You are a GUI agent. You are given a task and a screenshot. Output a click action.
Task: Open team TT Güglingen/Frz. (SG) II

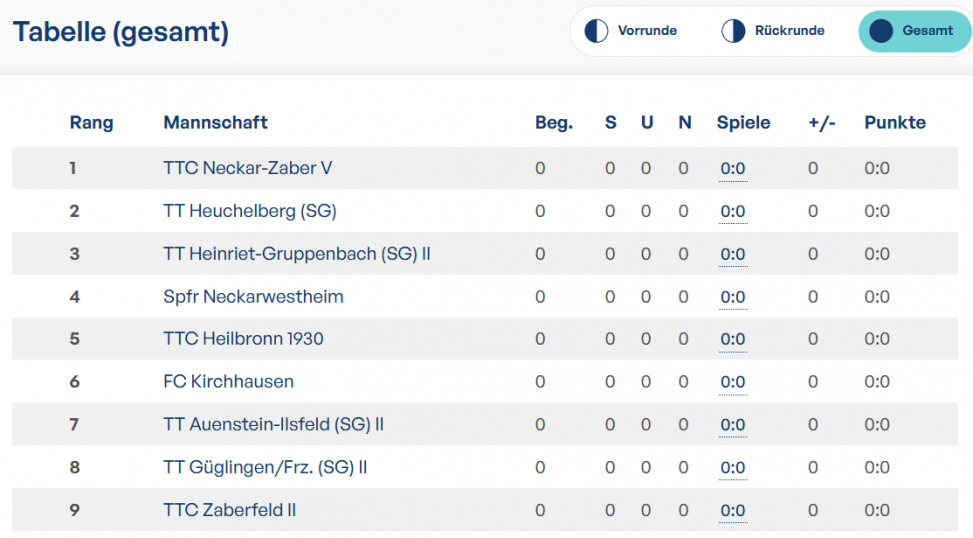[x=265, y=467]
